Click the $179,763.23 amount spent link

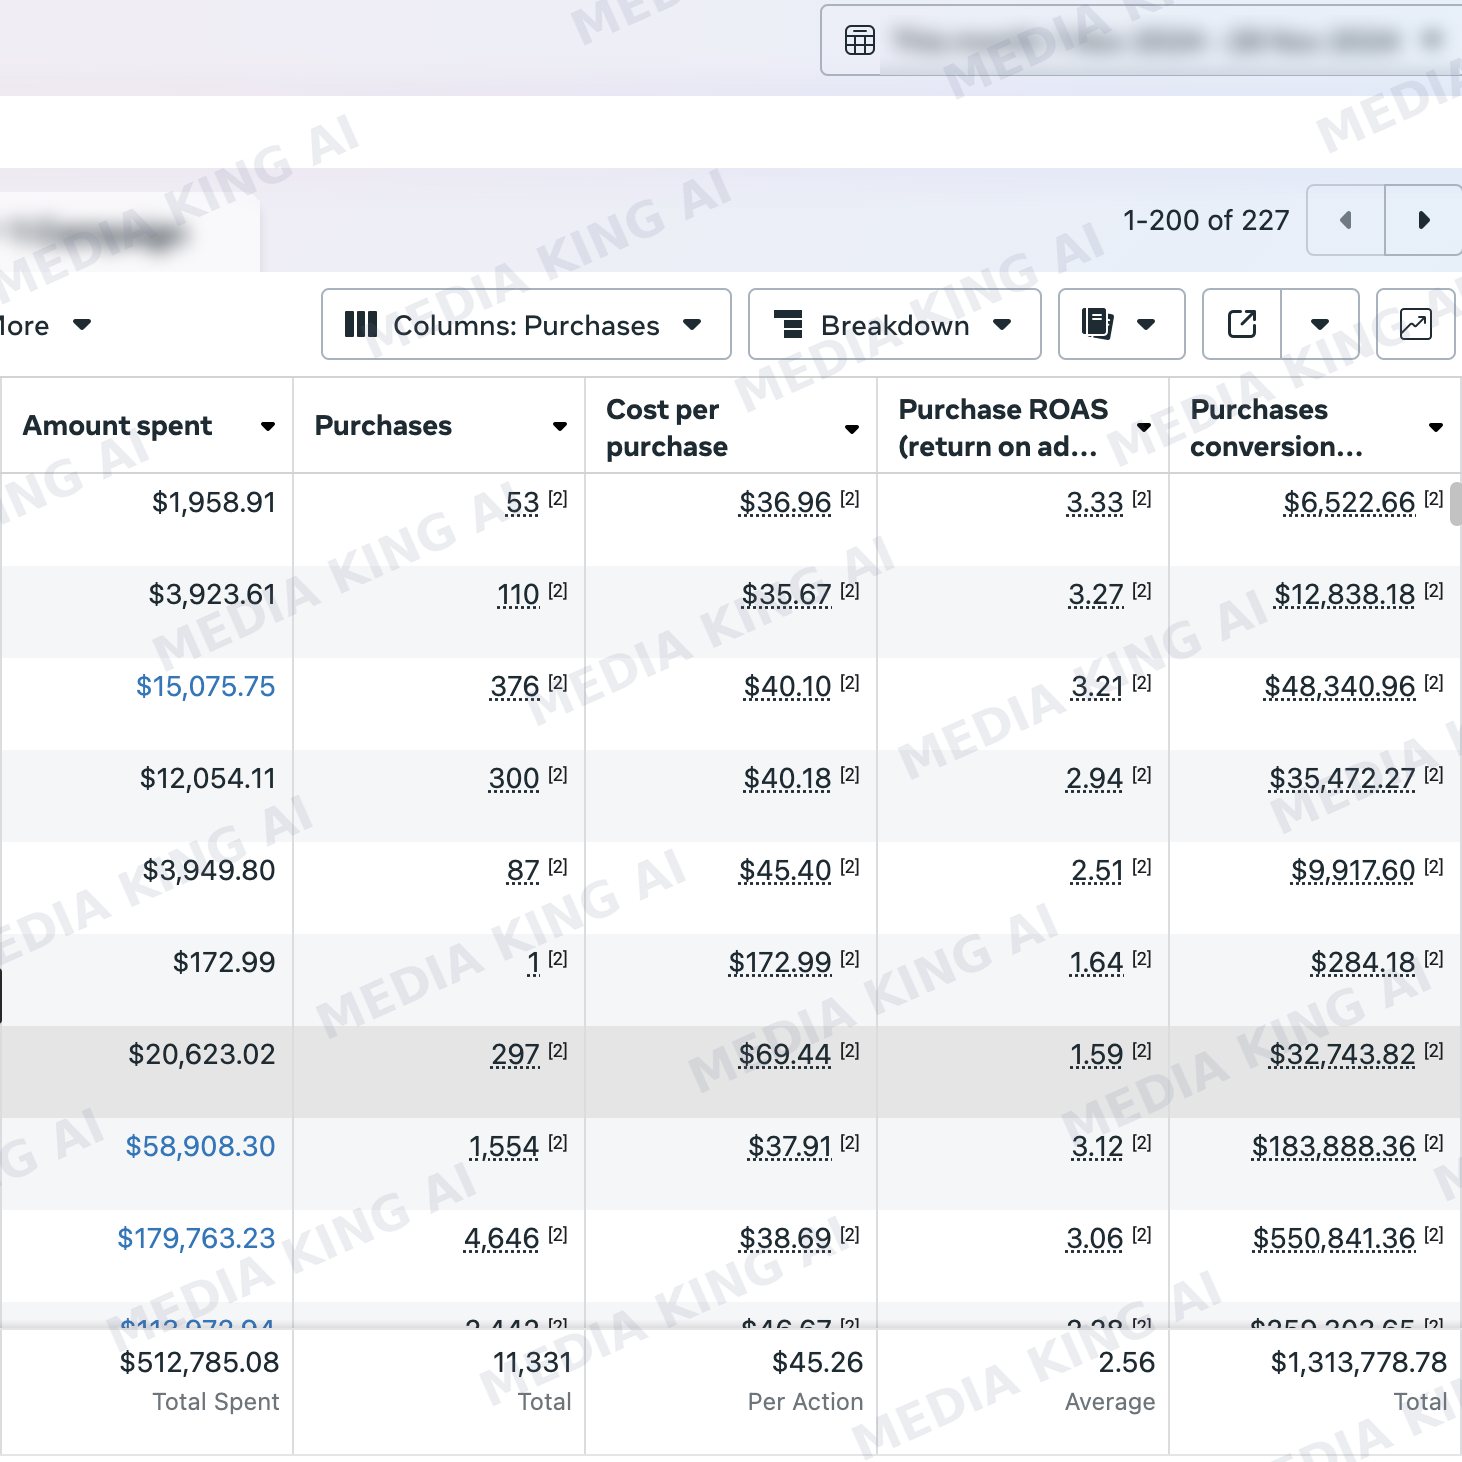(196, 1238)
